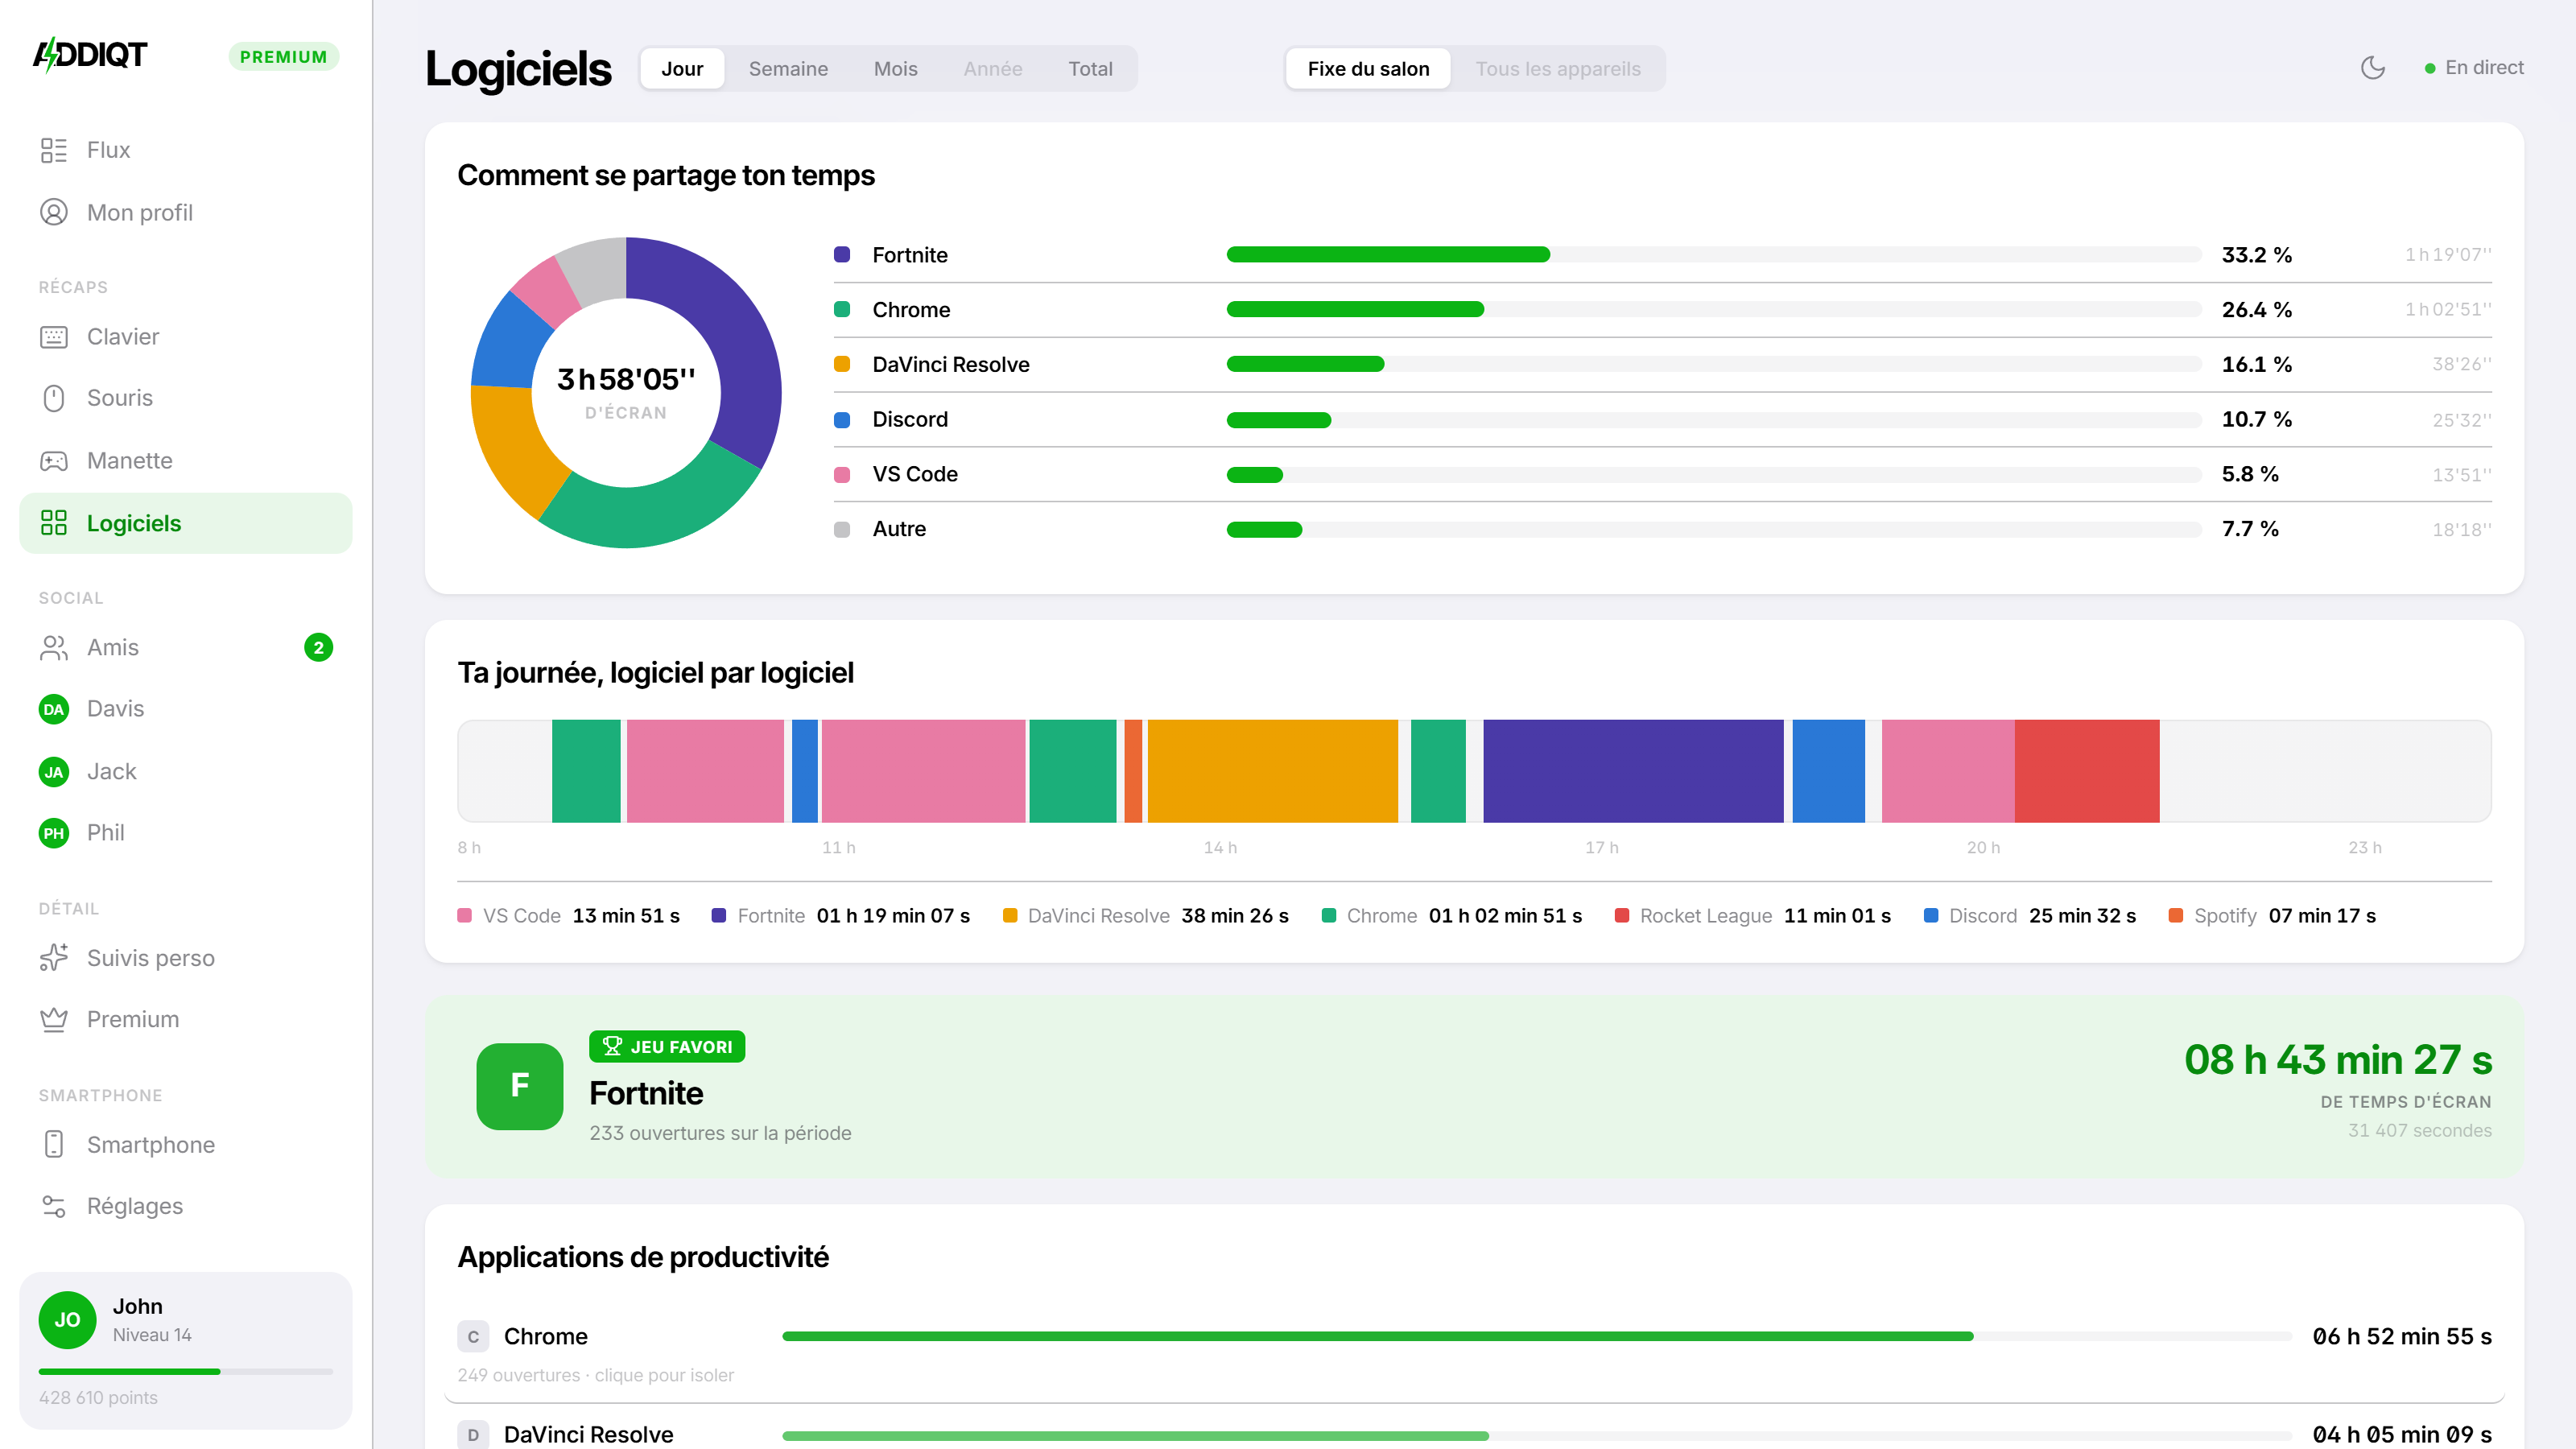
Task: Open Smartphone icon in sidebar
Action: (54, 1145)
